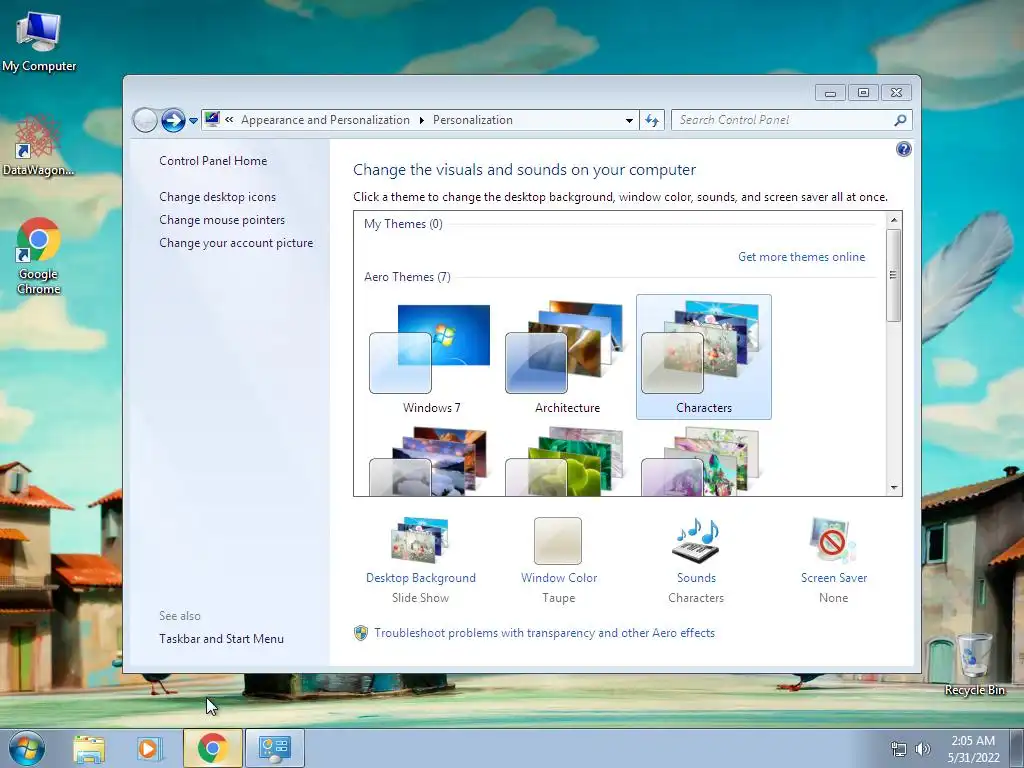Expand Appearance and Personalization breadcrumb arrow
1024x768 pixels.
pyautogui.click(x=421, y=120)
